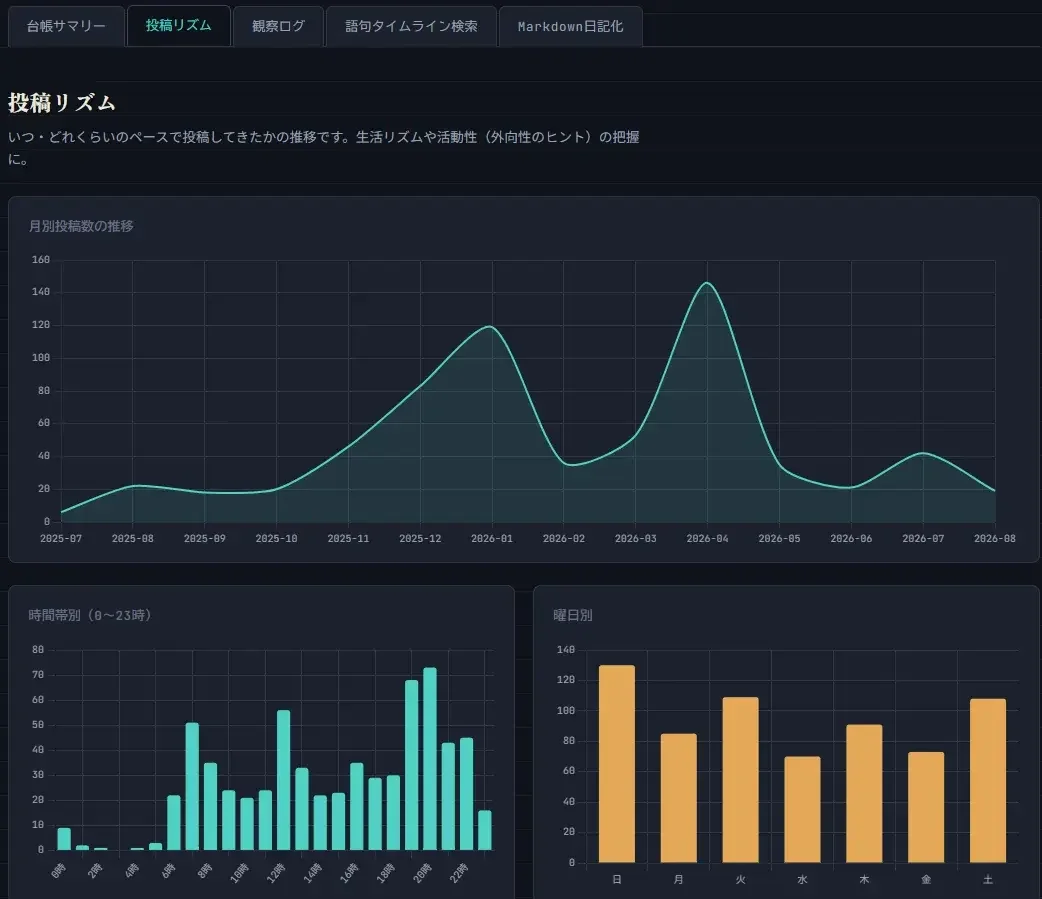The height and width of the screenshot is (899, 1042).
Task: Click the 水 bar in weekday chart
Action: (x=802, y=809)
